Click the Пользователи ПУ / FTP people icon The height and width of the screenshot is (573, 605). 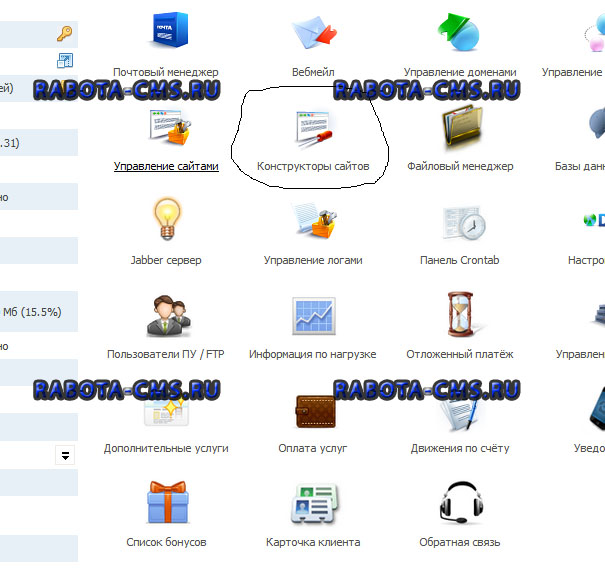coord(169,315)
